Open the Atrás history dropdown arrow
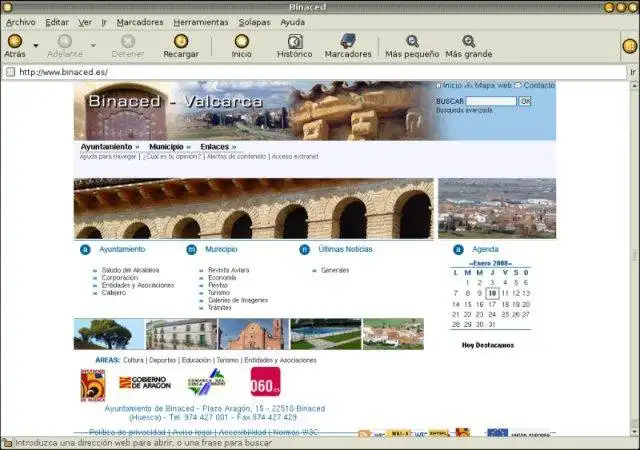Screen dimensions: 640x450 click(x=36, y=46)
